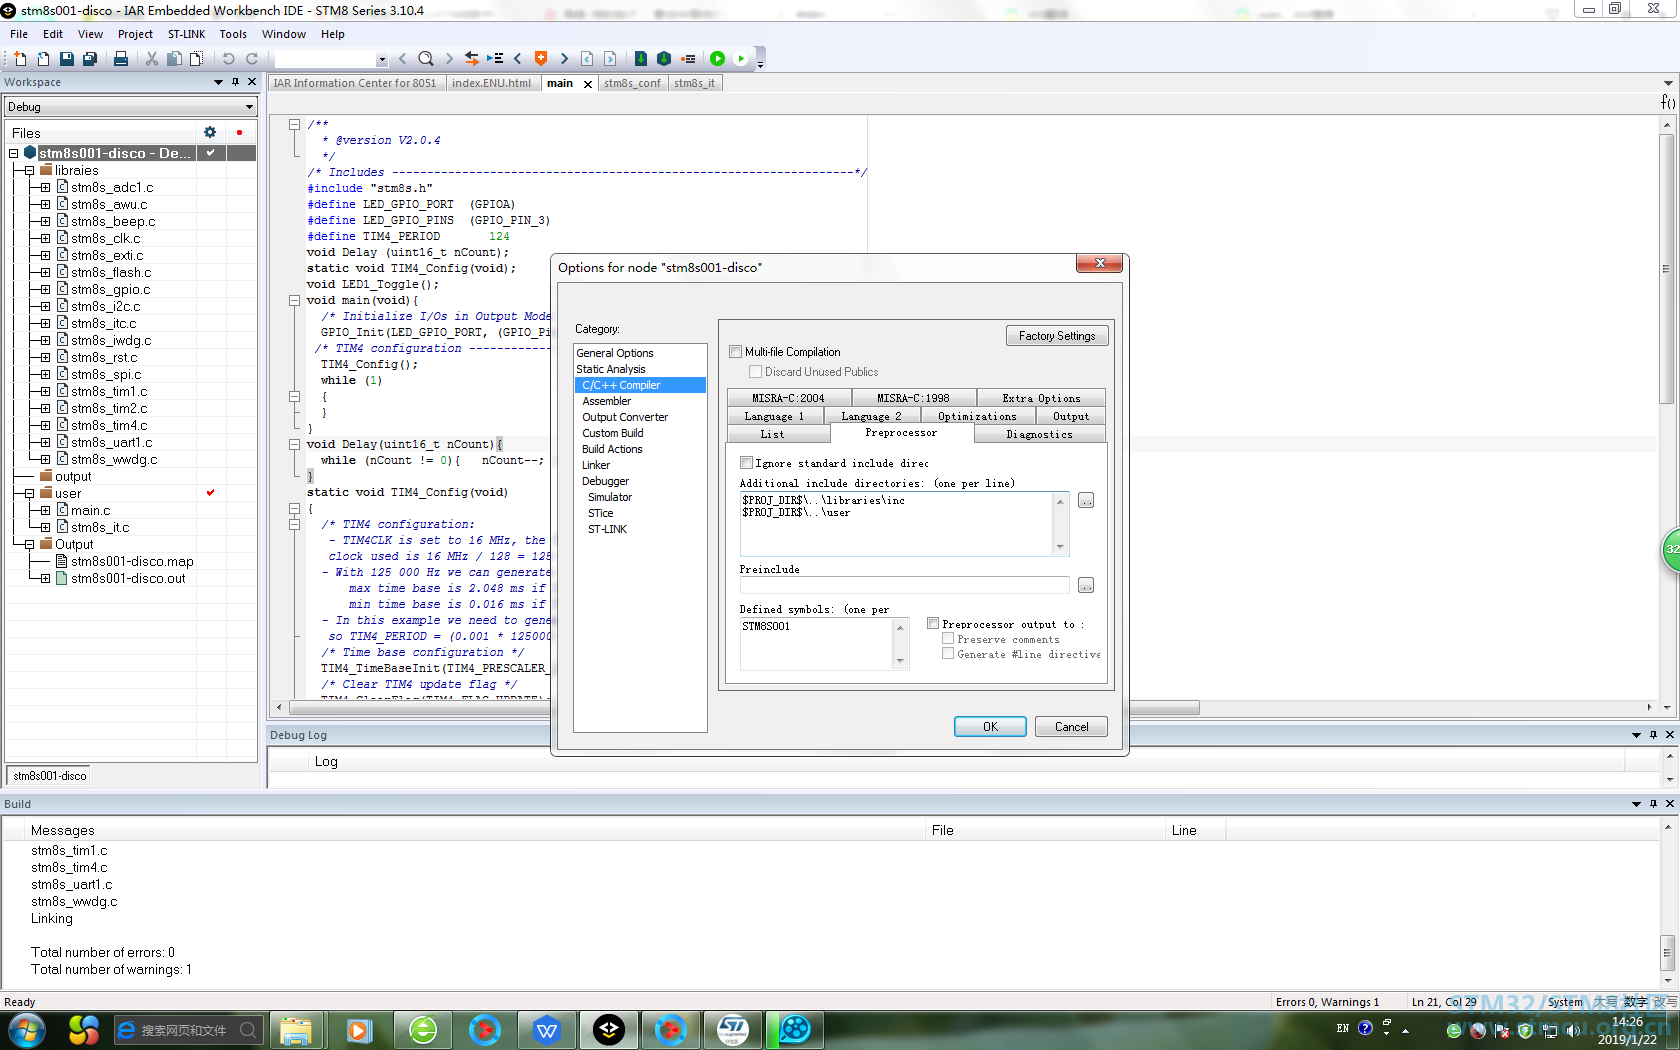The image size is (1680, 1050).
Task: Collapse the Output folder node
Action: pyautogui.click(x=30, y=544)
